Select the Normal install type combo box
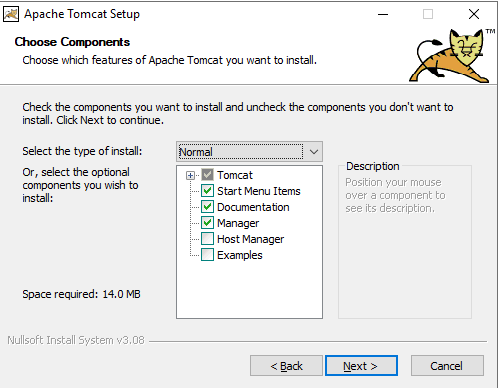This screenshot has width=499, height=388. 249,152
